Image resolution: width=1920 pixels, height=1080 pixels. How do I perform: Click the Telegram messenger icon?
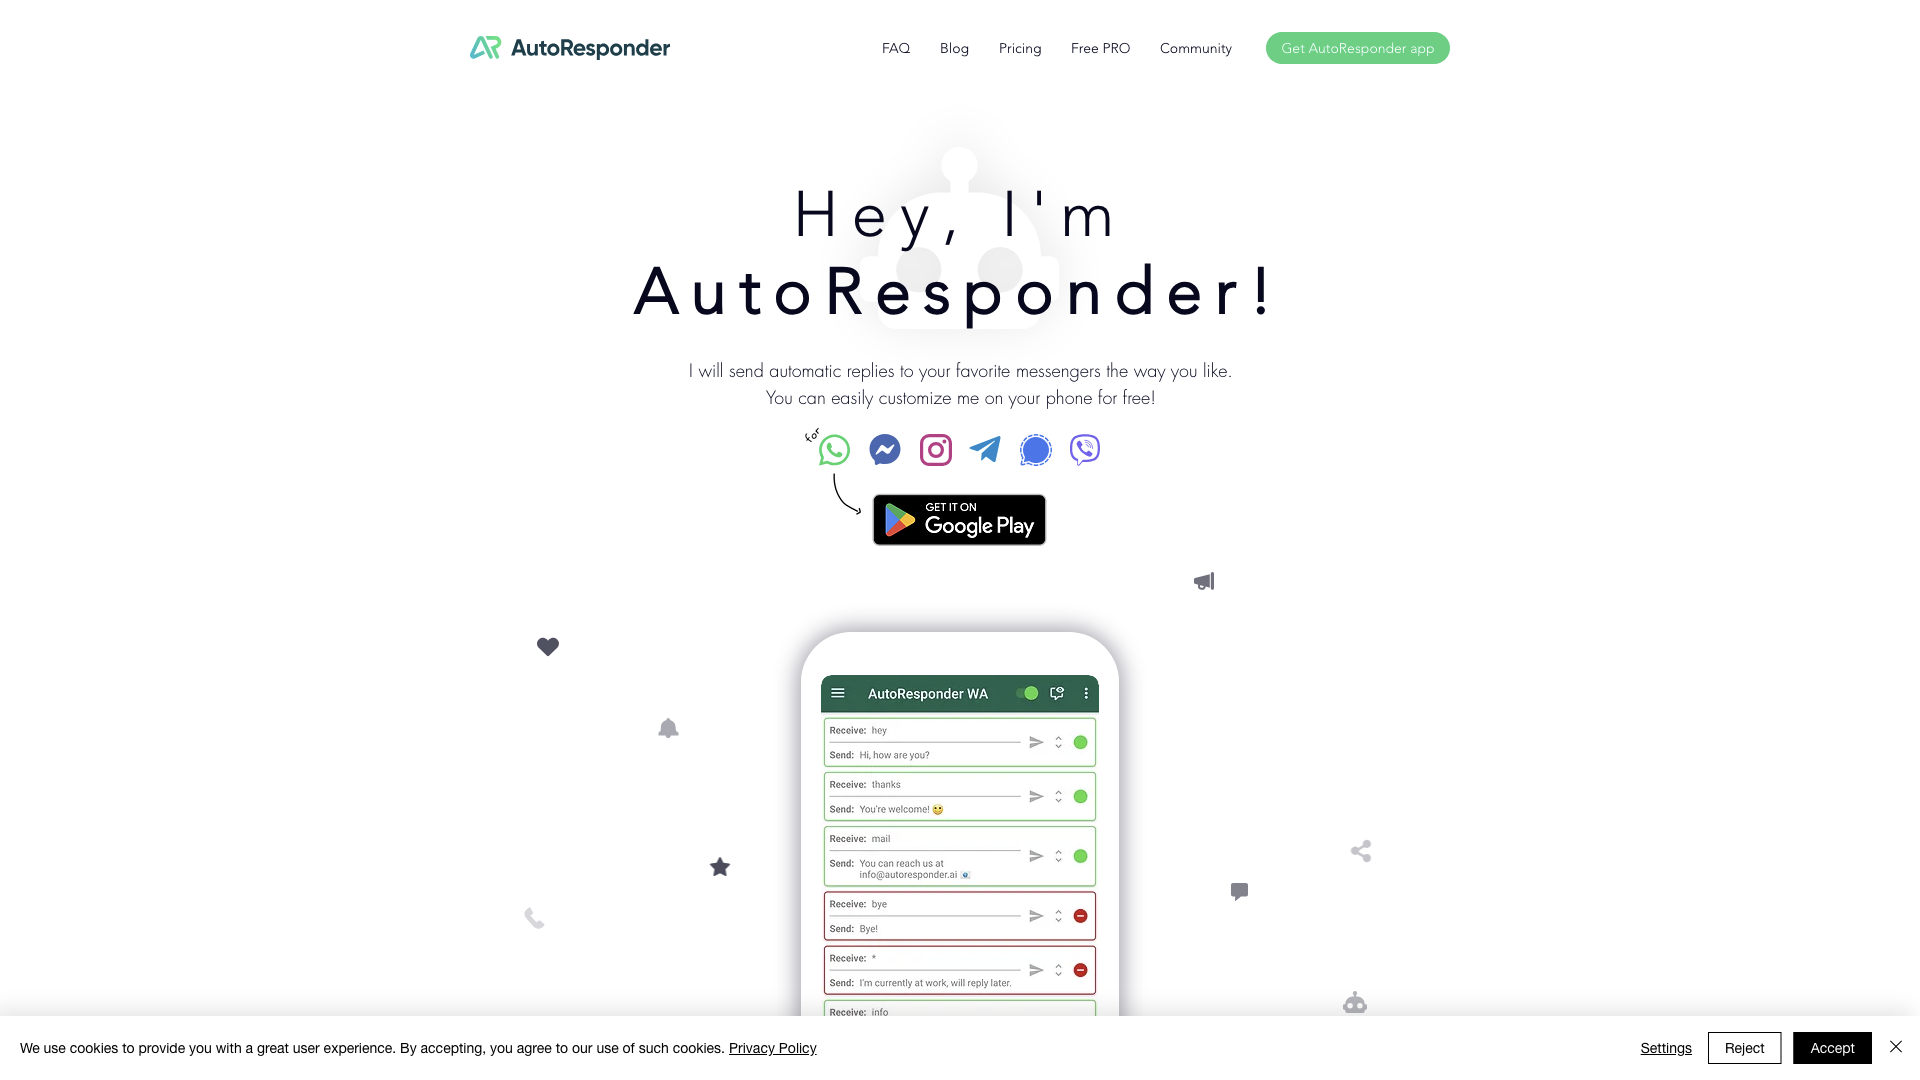pos(984,448)
